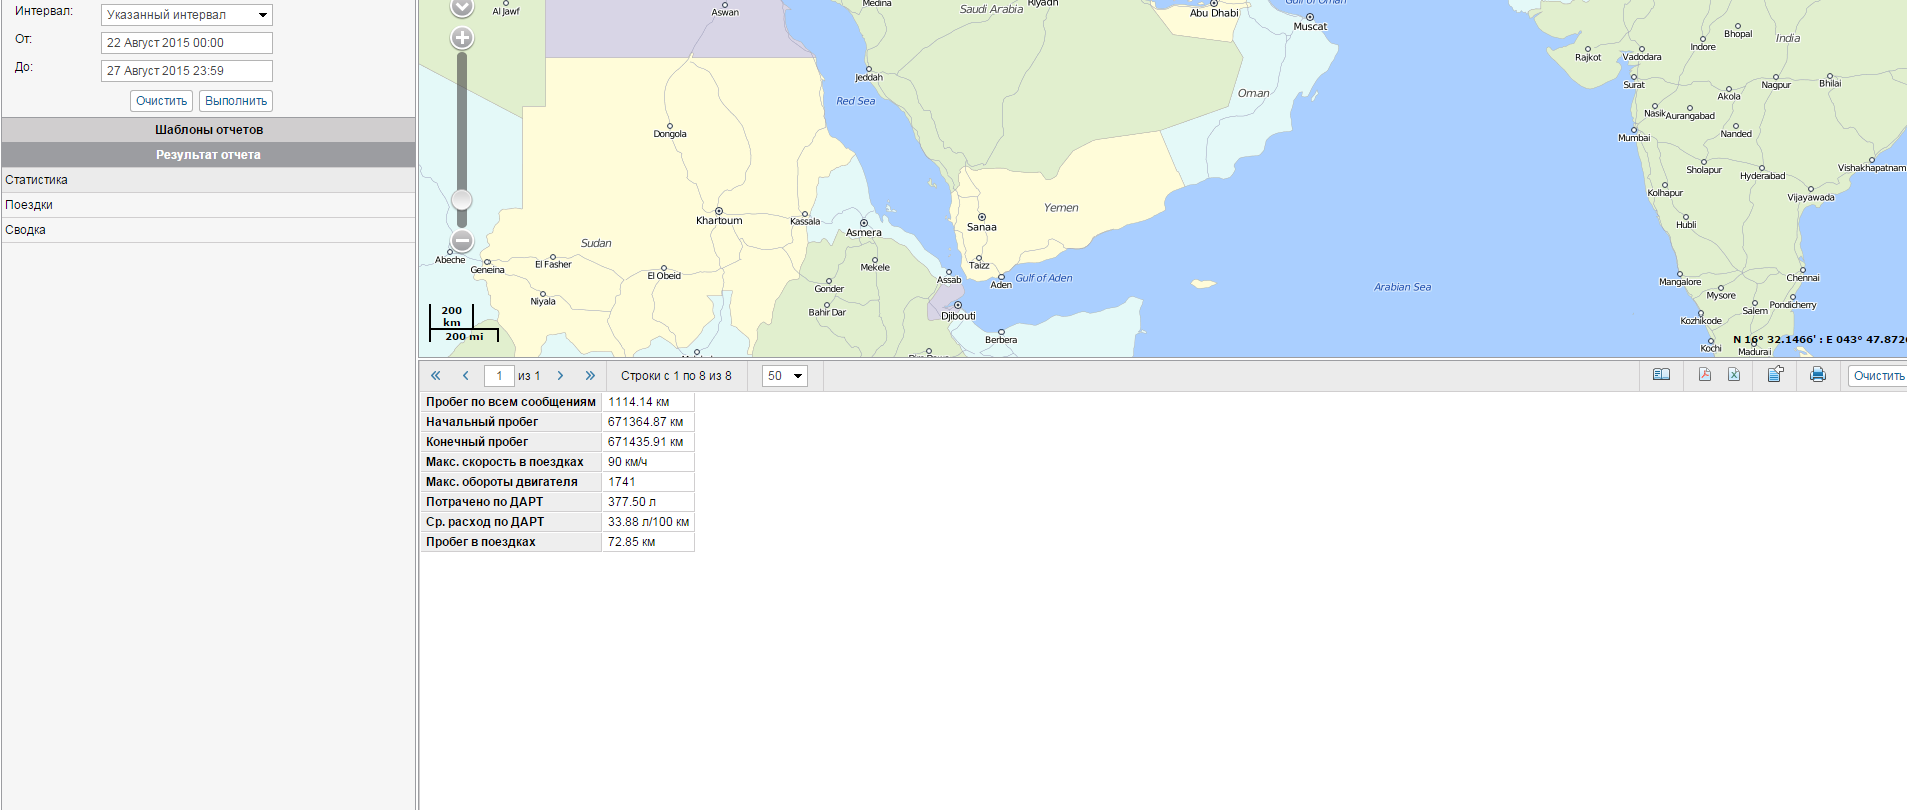Go to the last report page
Screen dimensions: 1907x810
pos(590,376)
